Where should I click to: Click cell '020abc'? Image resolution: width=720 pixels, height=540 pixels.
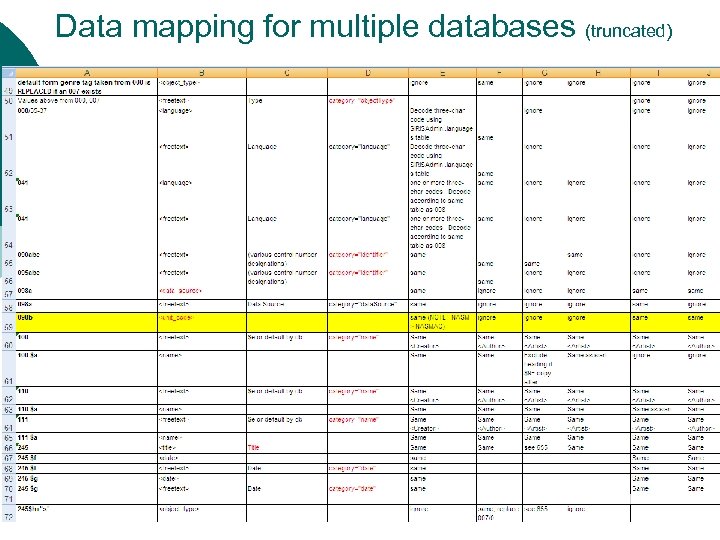87,259
